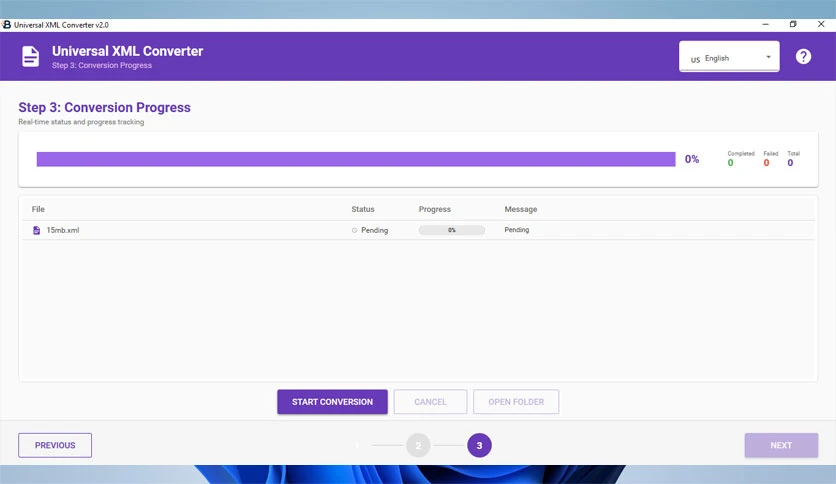Minimize the Universal XML Converter window
Image resolution: width=836 pixels, height=484 pixels.
[x=765, y=25]
